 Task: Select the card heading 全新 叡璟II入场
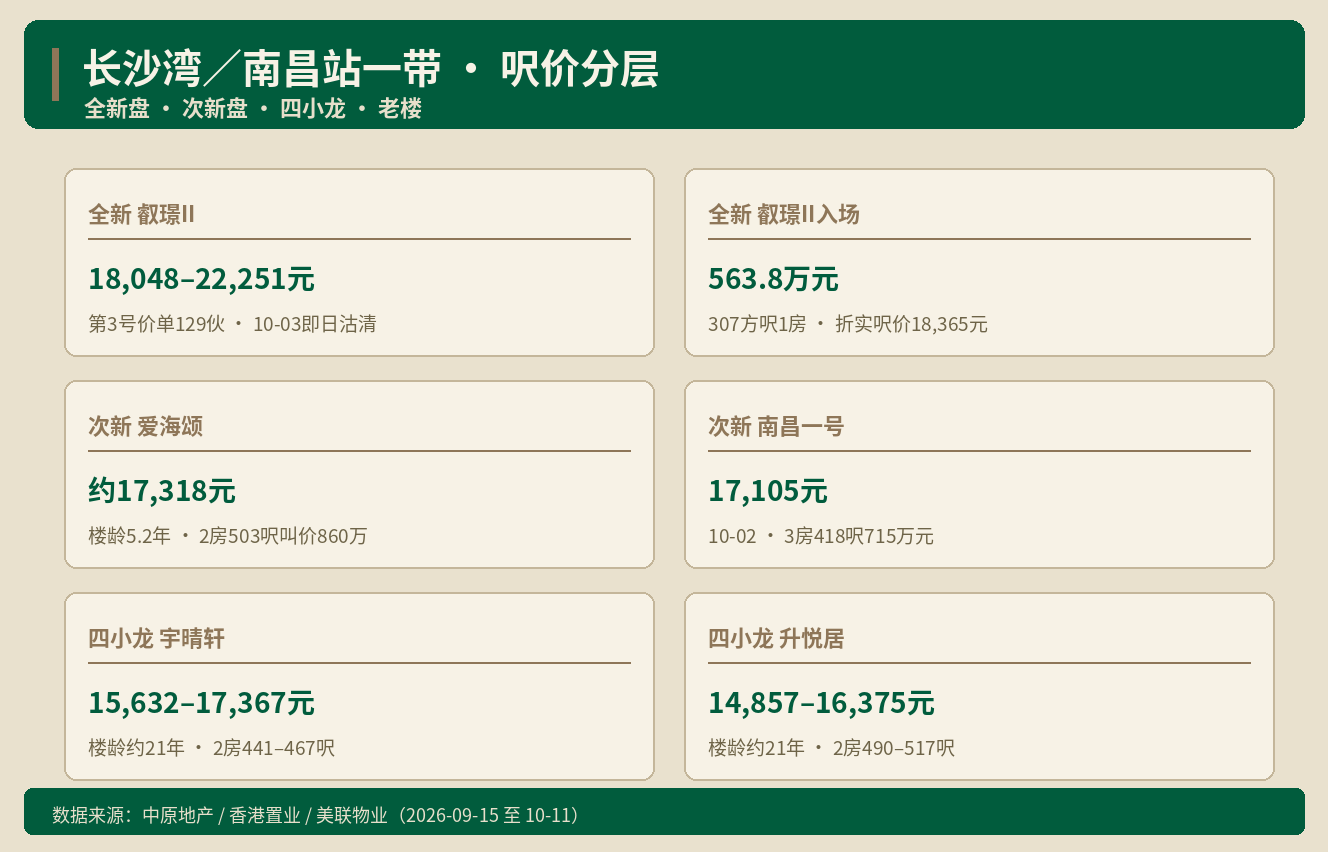pos(784,214)
